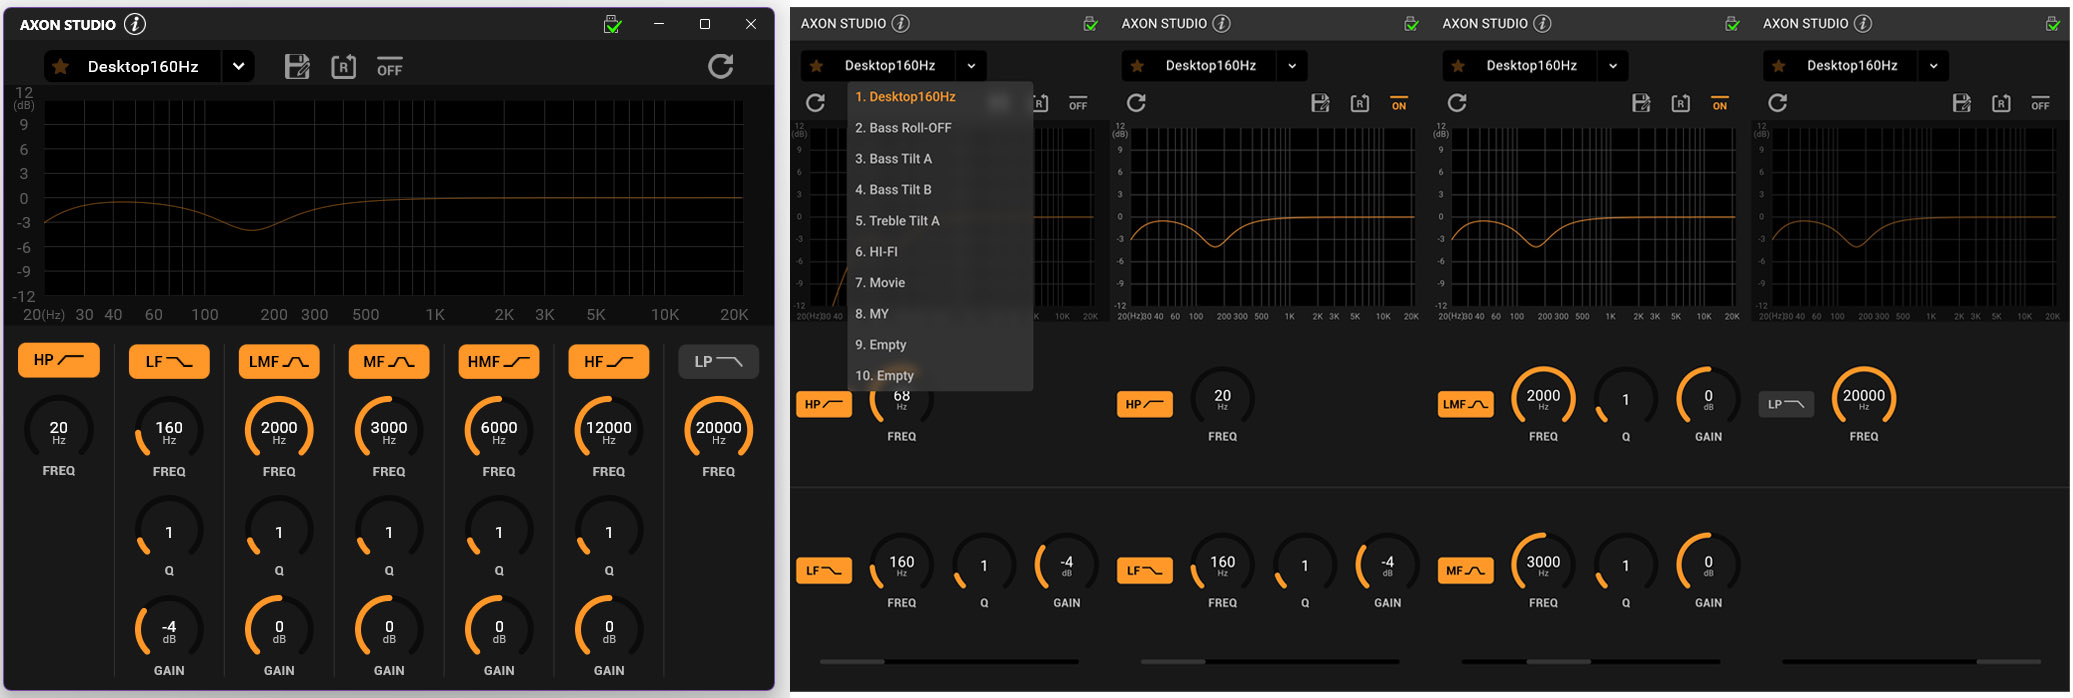The width and height of the screenshot is (2073, 698).
Task: Expand the Desktop160Hz preset dropdown arrow in the main window
Action: tap(239, 67)
